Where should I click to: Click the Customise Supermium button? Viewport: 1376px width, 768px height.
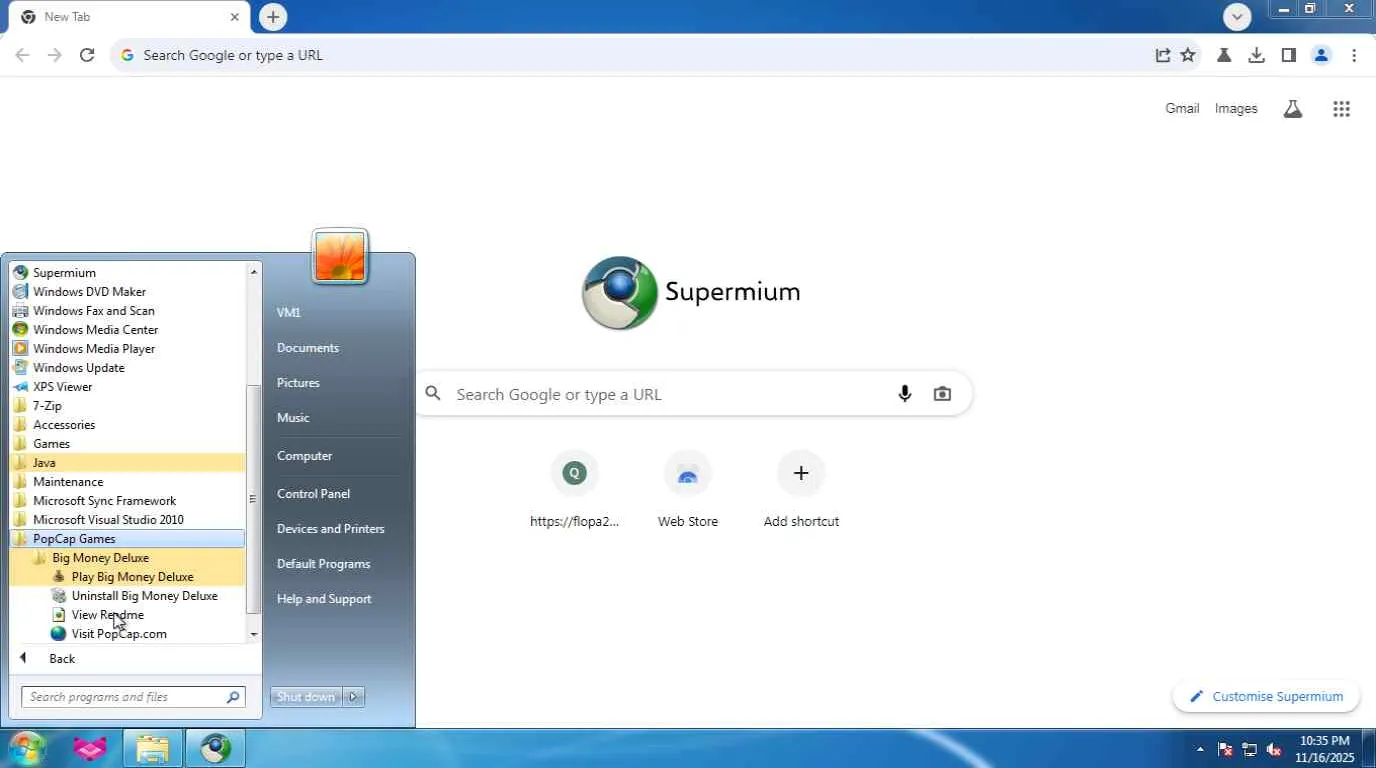pos(1266,697)
